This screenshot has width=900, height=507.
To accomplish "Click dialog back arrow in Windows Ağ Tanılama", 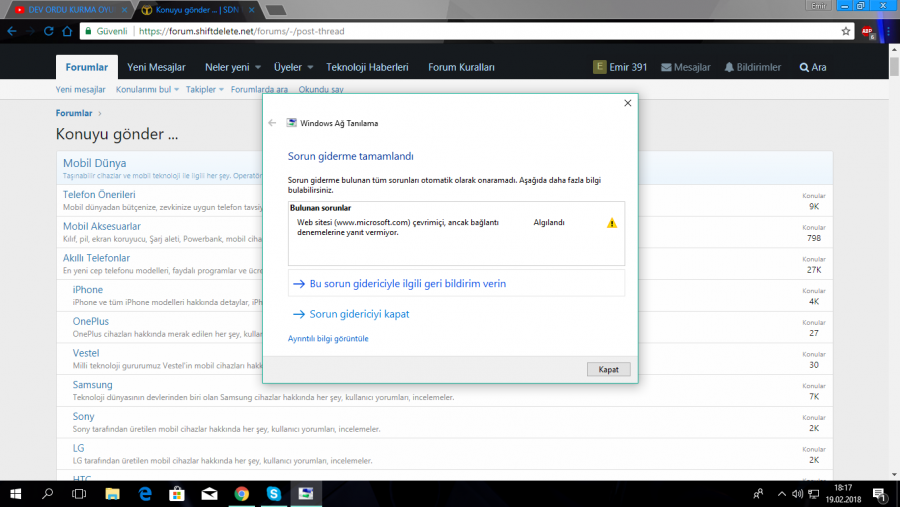I will point(272,123).
